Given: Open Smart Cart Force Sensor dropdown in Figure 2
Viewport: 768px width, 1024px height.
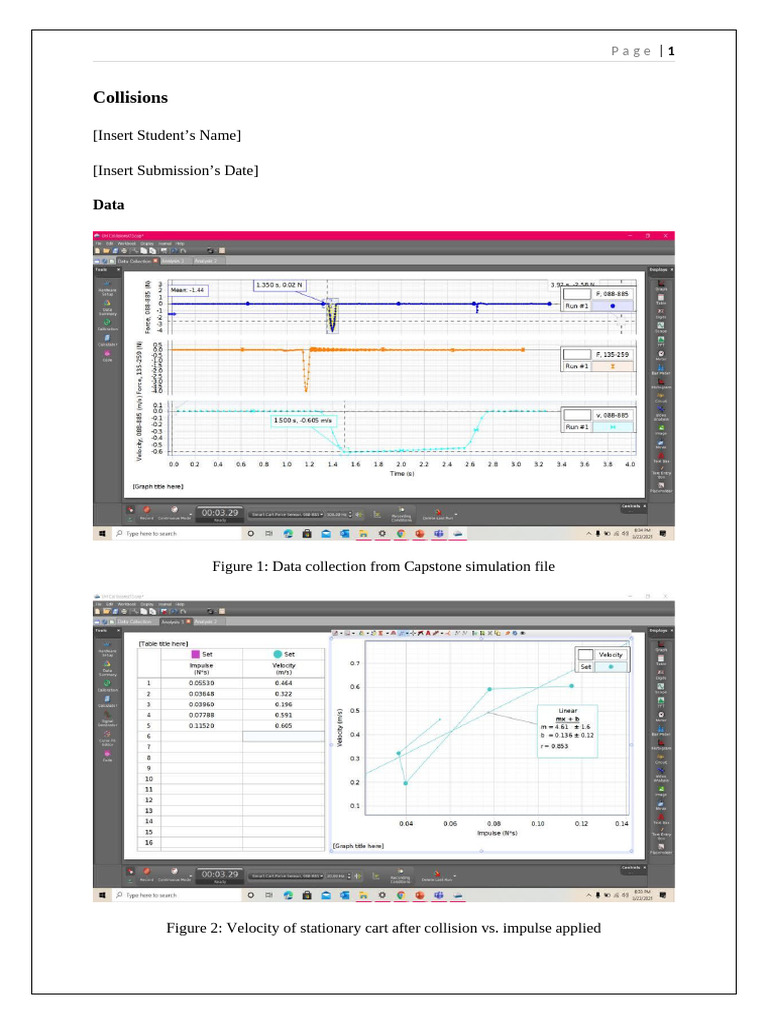Looking at the screenshot, I should 287,876.
